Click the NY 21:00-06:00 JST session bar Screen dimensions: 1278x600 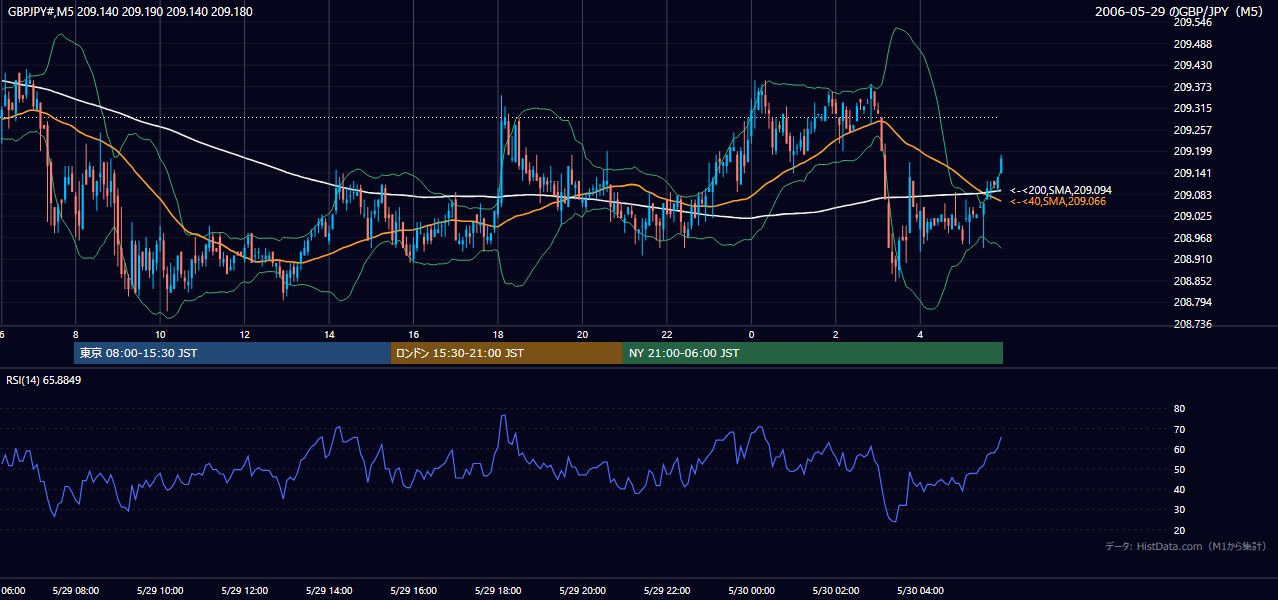tap(813, 353)
